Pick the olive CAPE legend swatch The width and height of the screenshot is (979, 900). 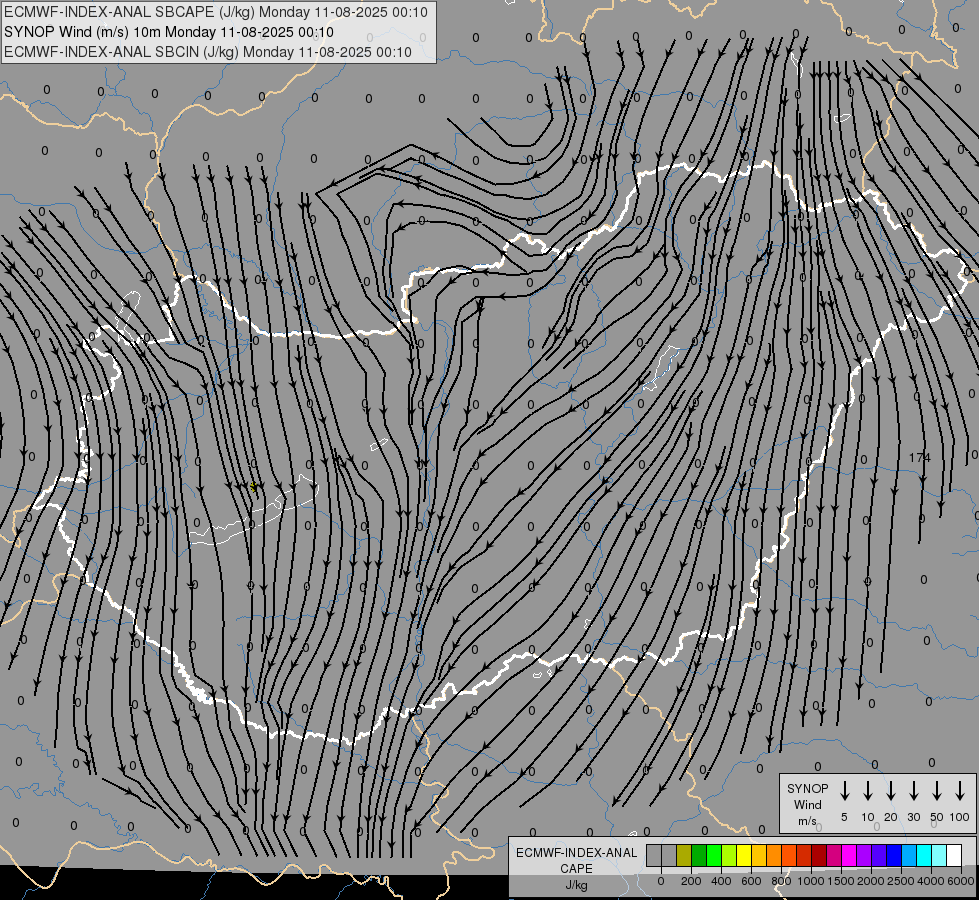[684, 855]
